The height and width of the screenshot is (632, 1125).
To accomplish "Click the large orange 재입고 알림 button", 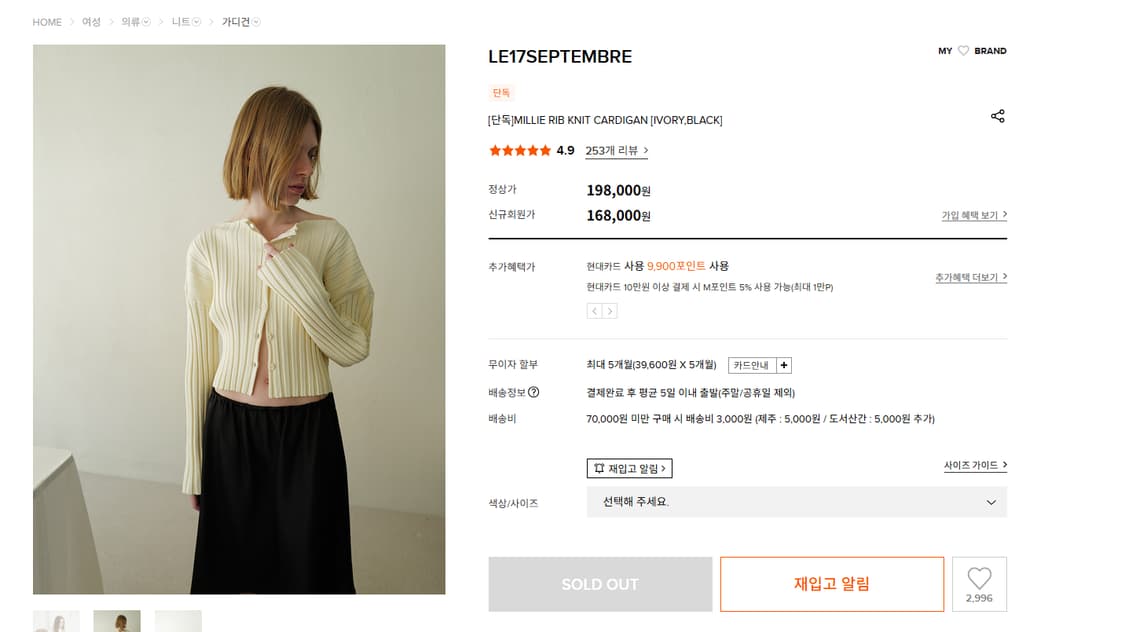I will pos(830,583).
